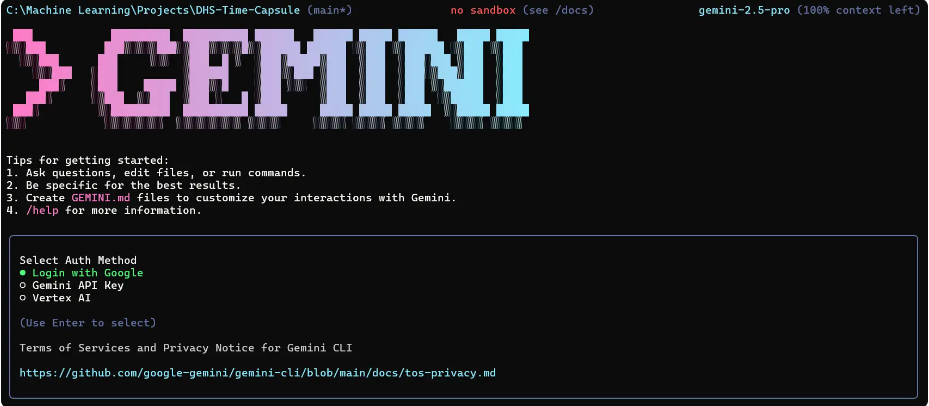Click the GEMINI.md file name in tips
The height and width of the screenshot is (406, 929).
pos(101,198)
